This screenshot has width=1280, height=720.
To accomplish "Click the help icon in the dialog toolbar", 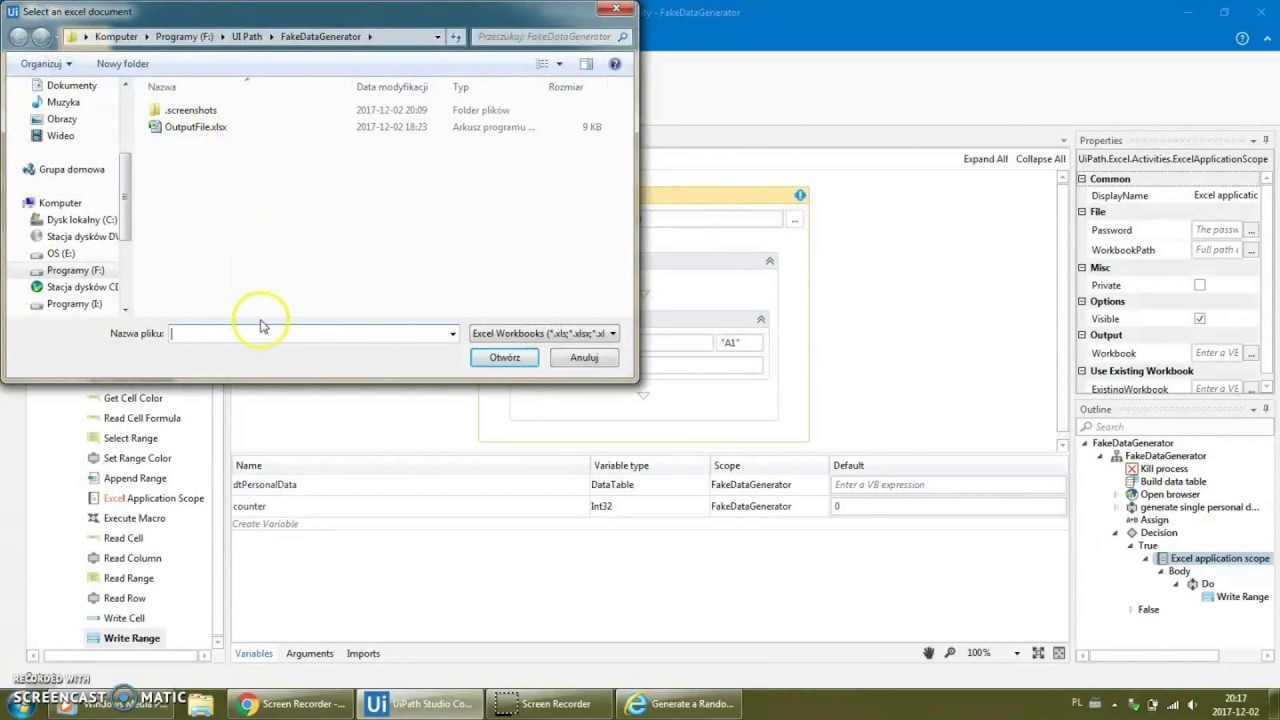I will 615,64.
